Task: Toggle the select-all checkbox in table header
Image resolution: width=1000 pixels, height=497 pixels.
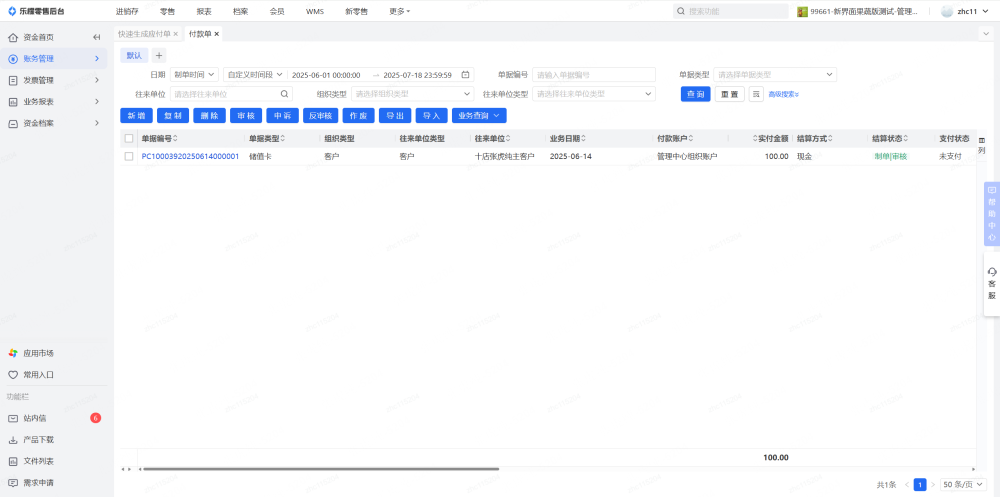Action: 128,139
